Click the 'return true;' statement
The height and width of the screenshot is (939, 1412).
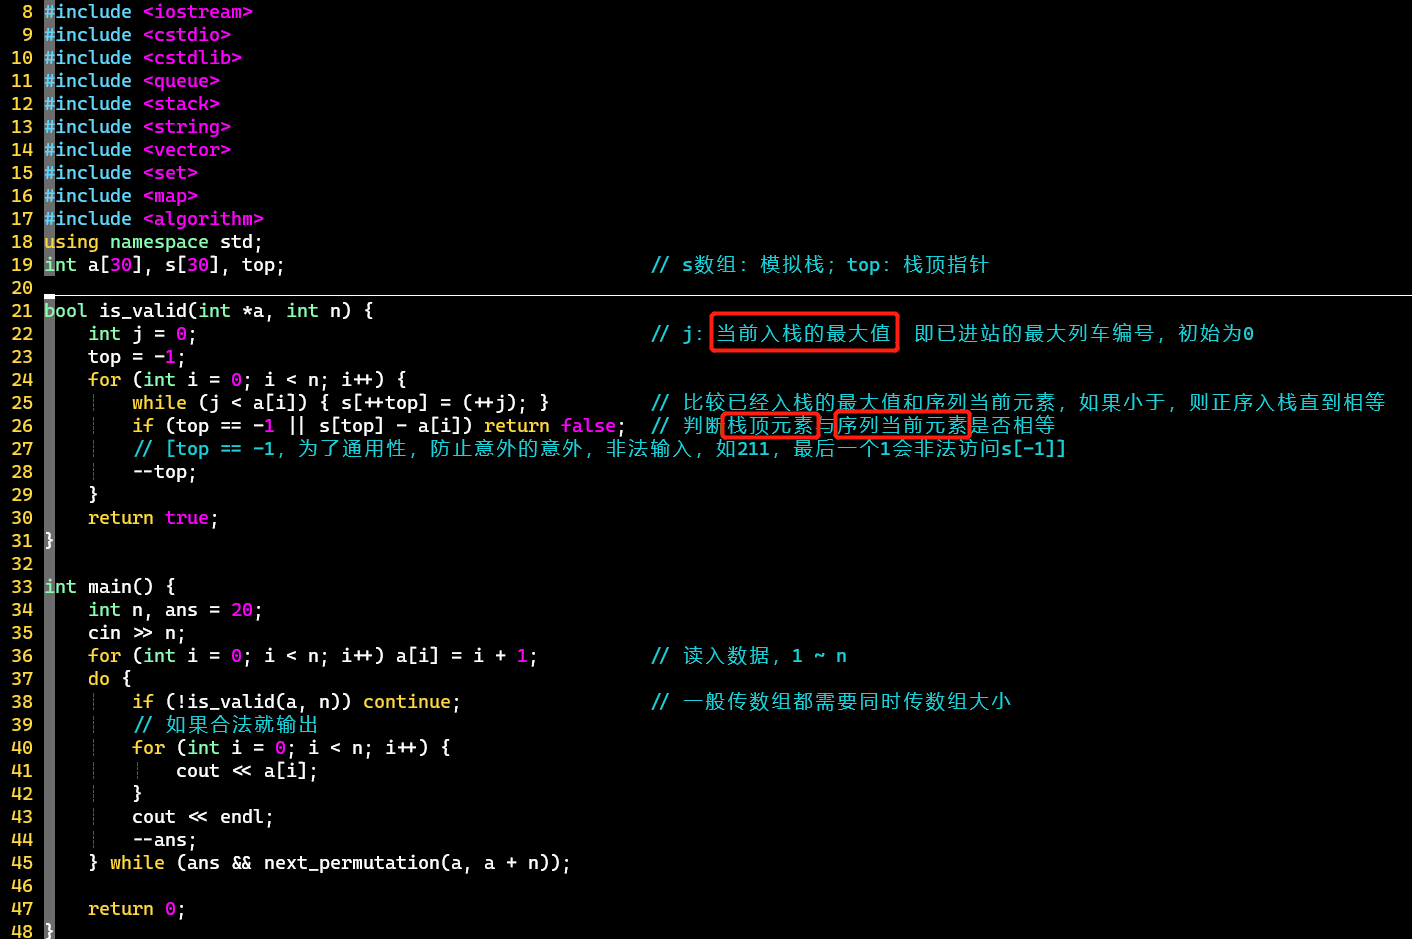153,518
